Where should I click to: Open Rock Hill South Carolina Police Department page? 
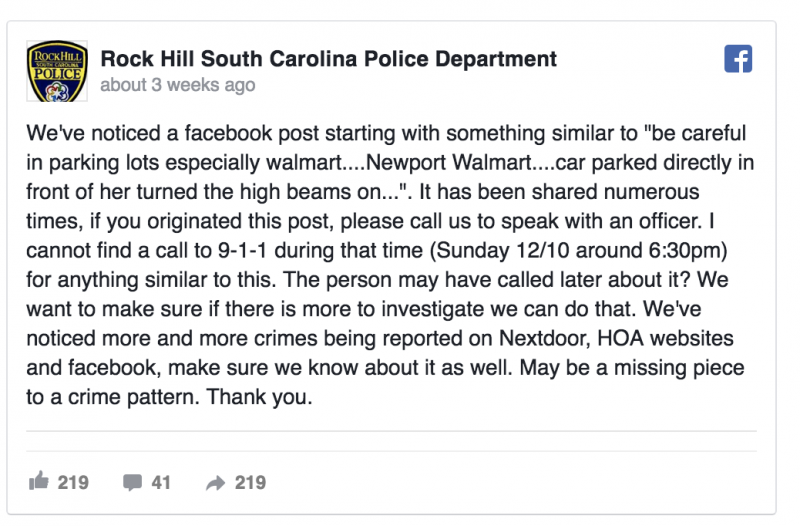click(328, 59)
